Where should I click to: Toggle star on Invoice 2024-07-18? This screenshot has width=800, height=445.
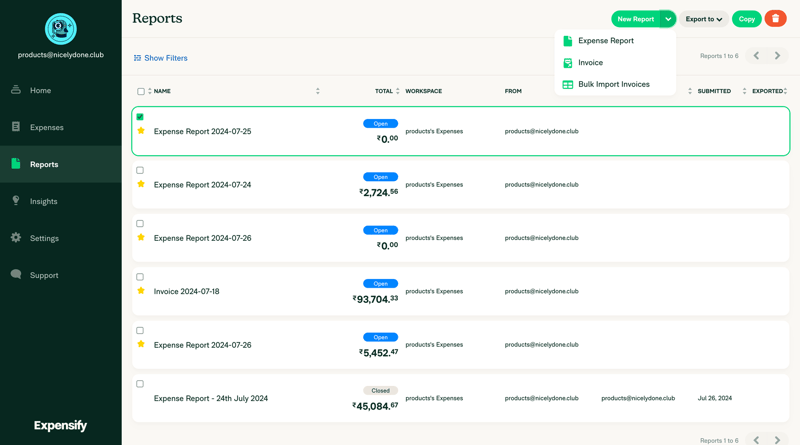tap(141, 290)
